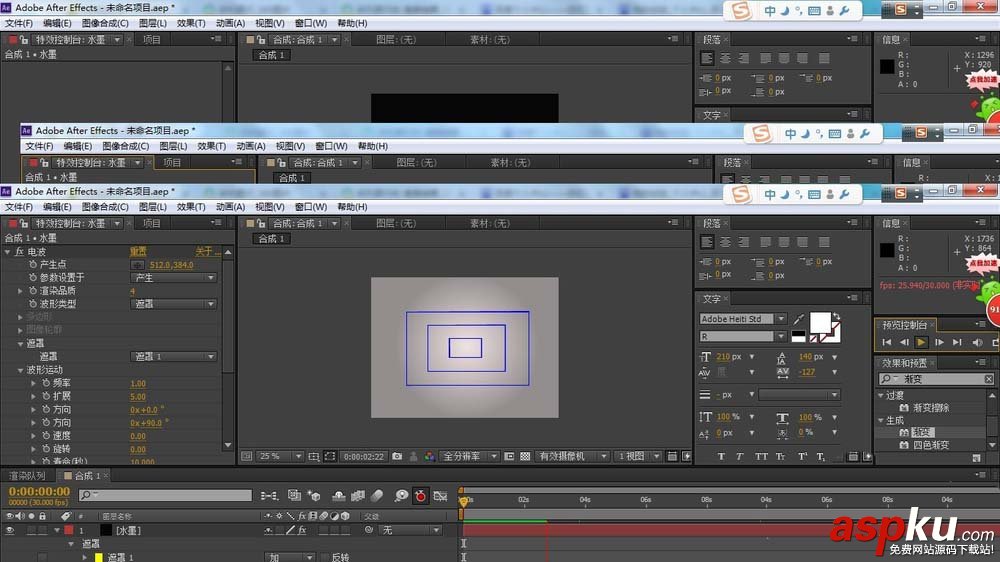1000x562 pixels.
Task: Switch to the 渲染队列 tab
Action: [27, 476]
